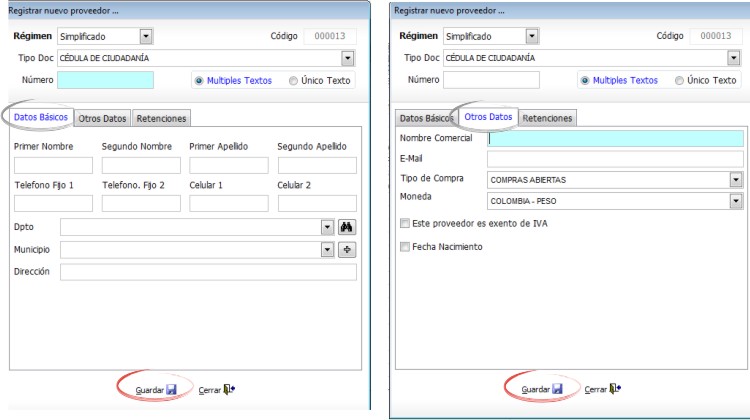
Task: Click the Primer Nombre input field
Action: click(x=53, y=166)
